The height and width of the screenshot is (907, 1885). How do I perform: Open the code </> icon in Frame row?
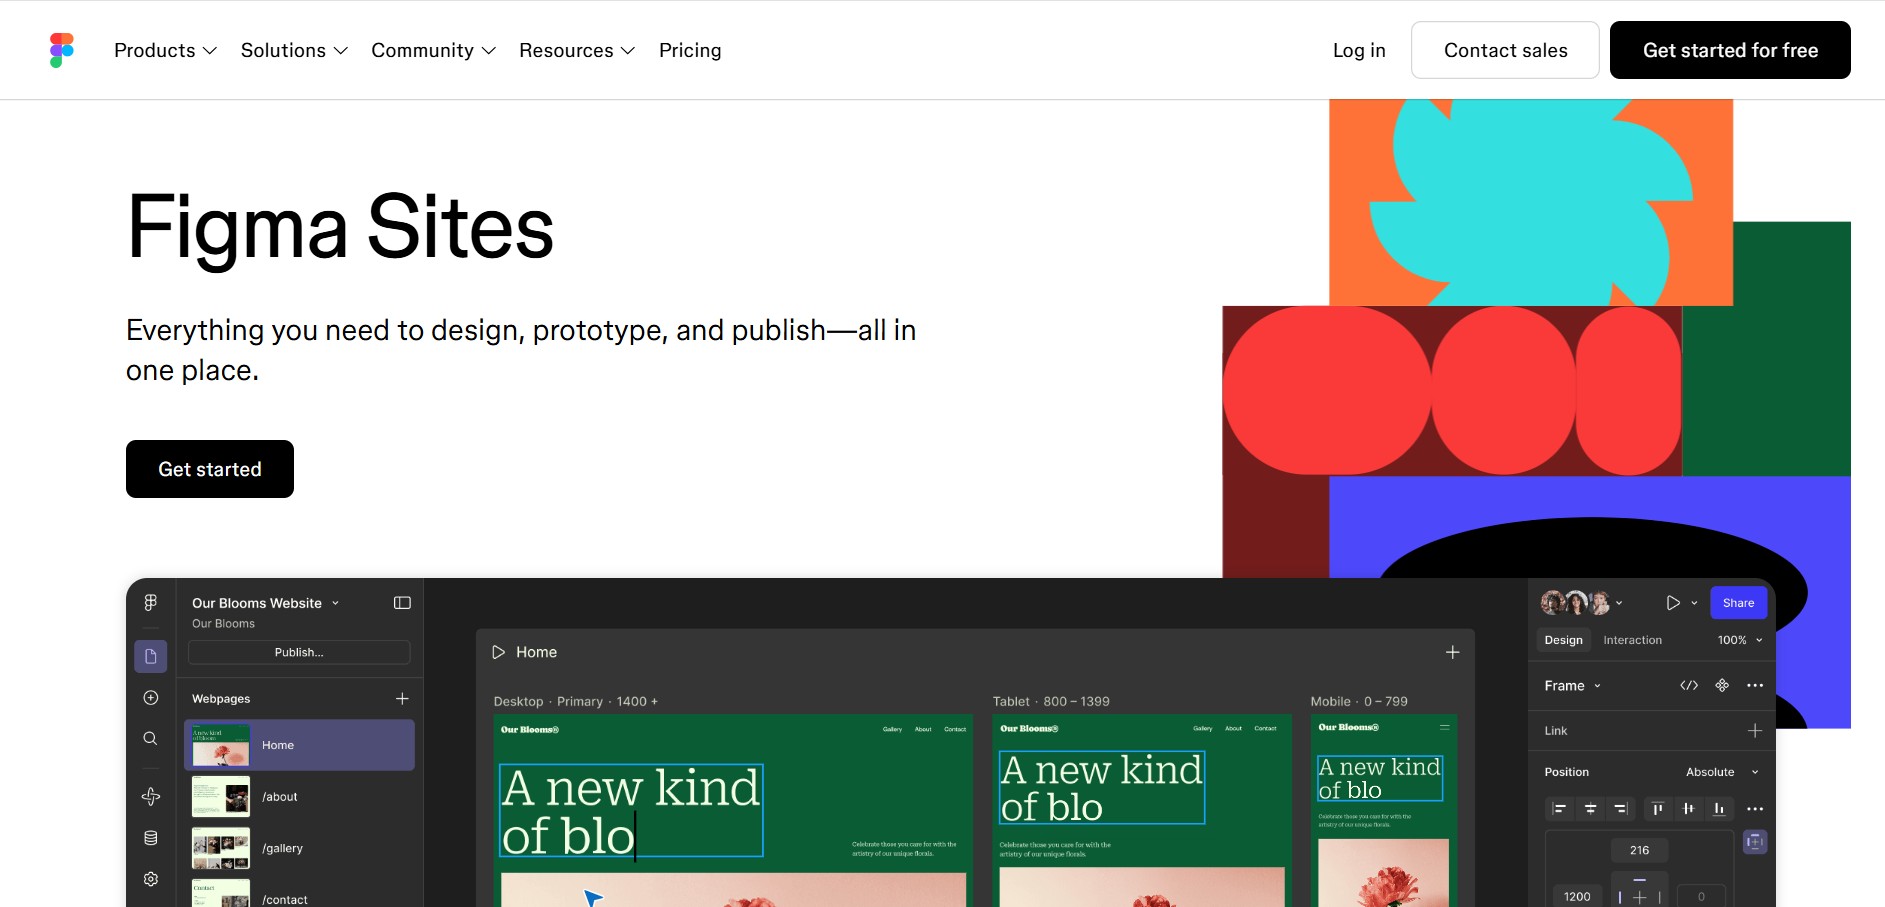(1689, 686)
